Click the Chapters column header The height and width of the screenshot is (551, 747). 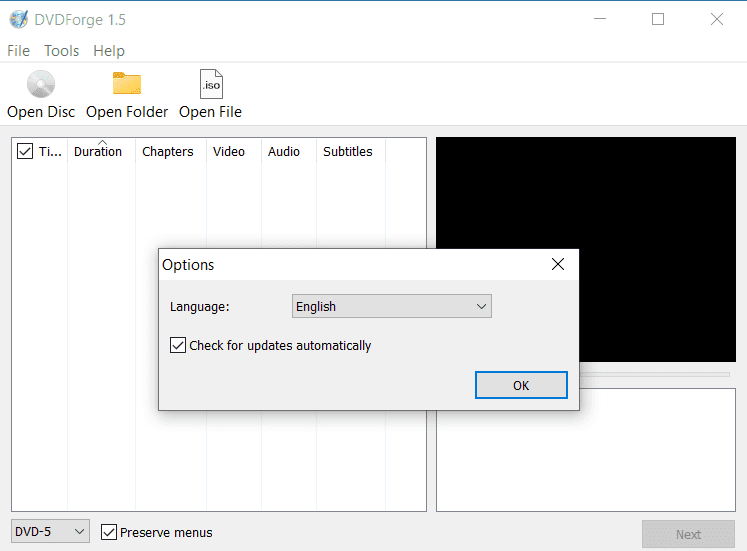171,151
